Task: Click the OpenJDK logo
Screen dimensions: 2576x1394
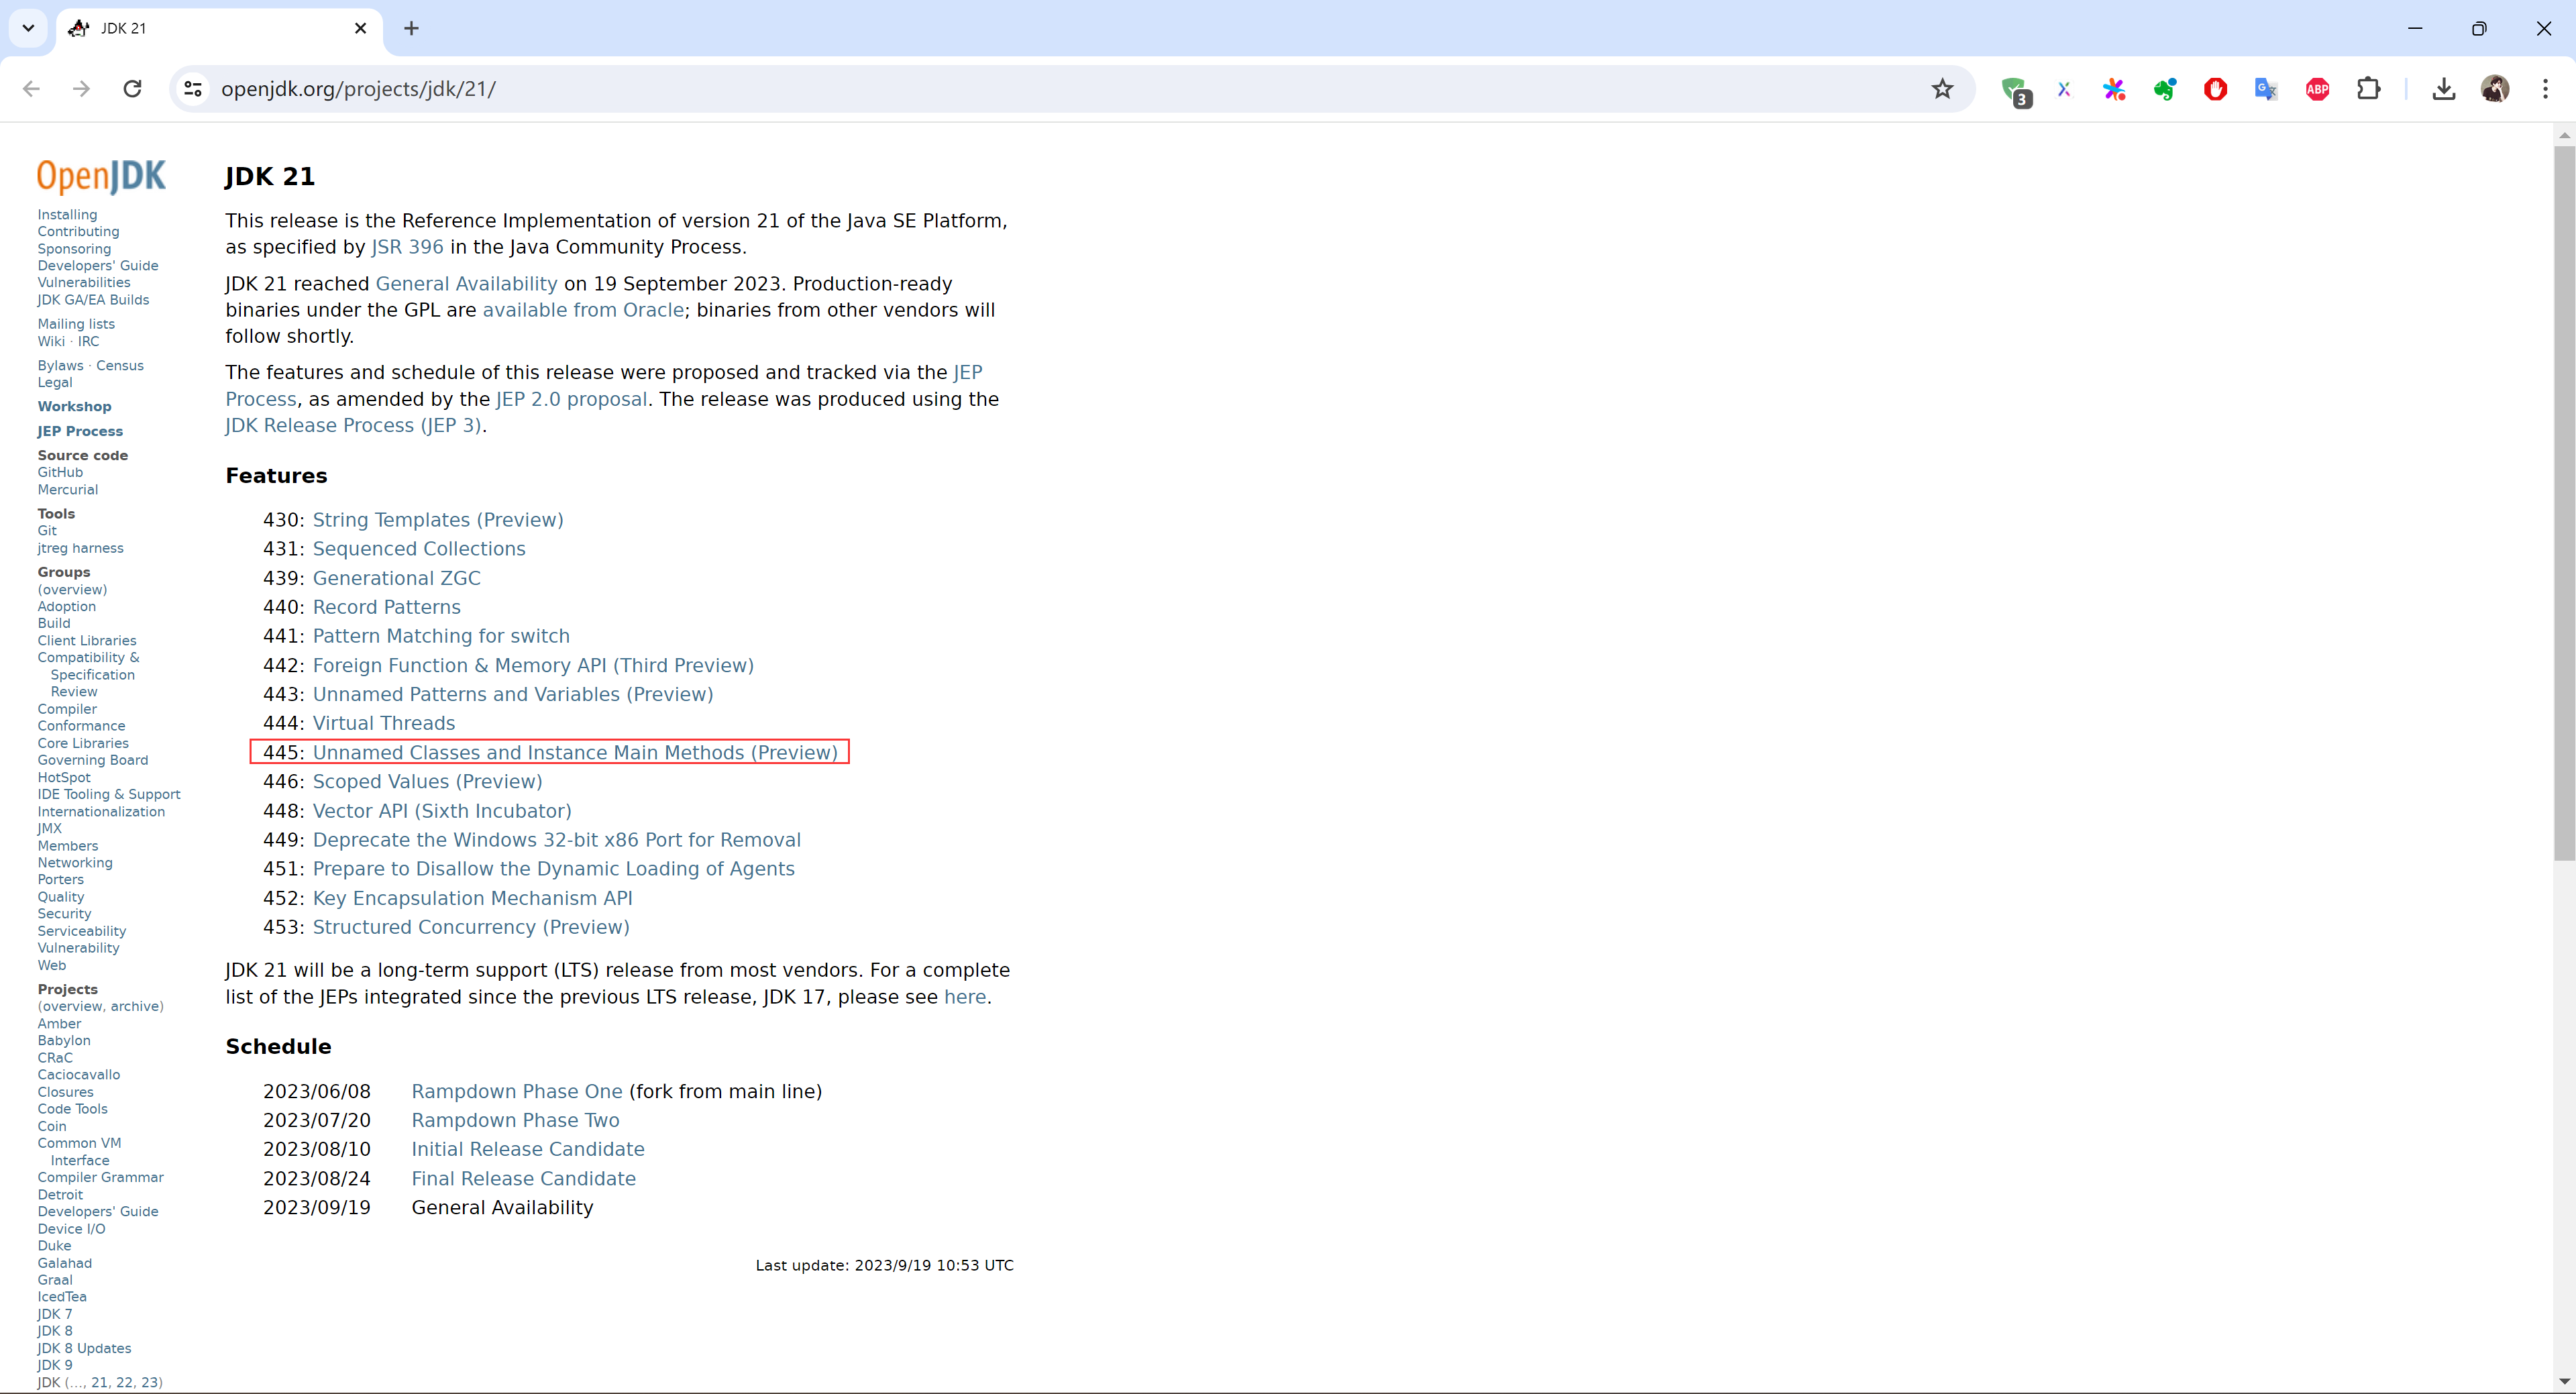Action: pyautogui.click(x=101, y=176)
